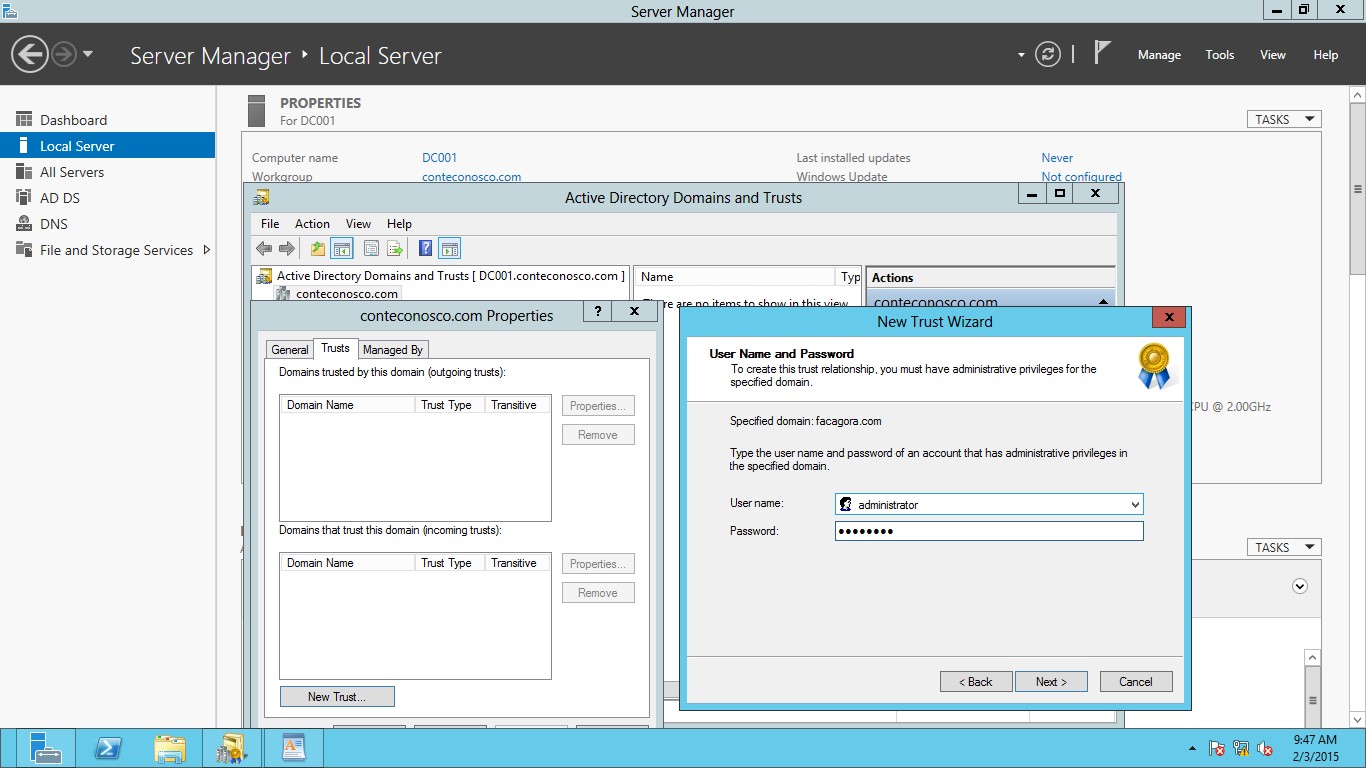
Task: Open the Windows Update Not configured link
Action: pyautogui.click(x=1081, y=176)
